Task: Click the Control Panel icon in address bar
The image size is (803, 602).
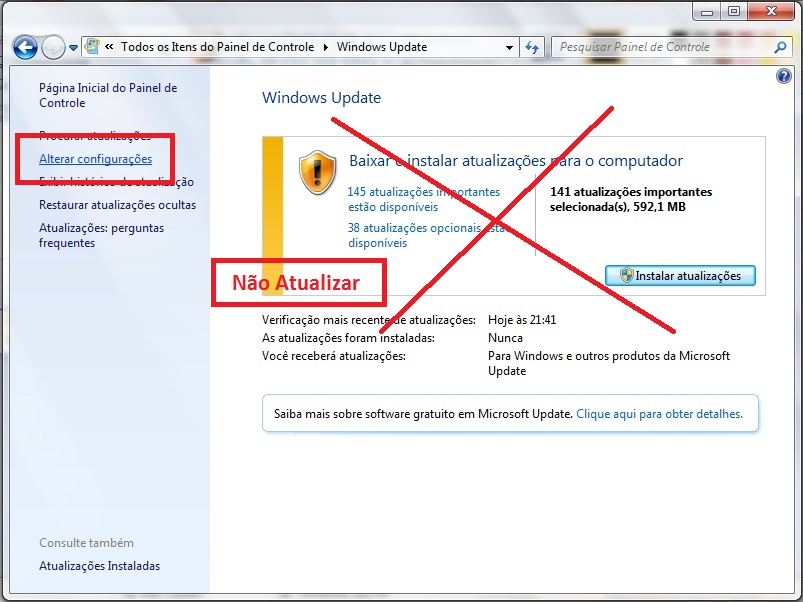Action: click(92, 47)
